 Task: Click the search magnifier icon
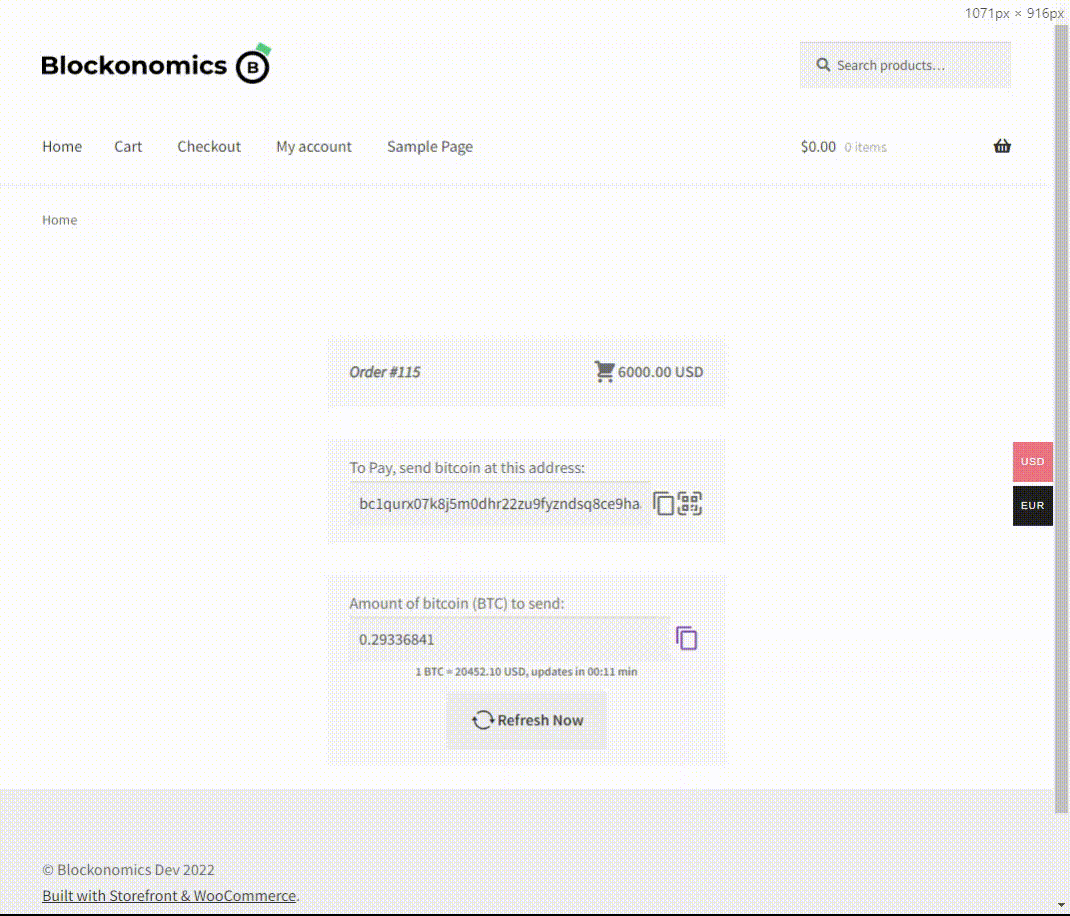pos(823,65)
